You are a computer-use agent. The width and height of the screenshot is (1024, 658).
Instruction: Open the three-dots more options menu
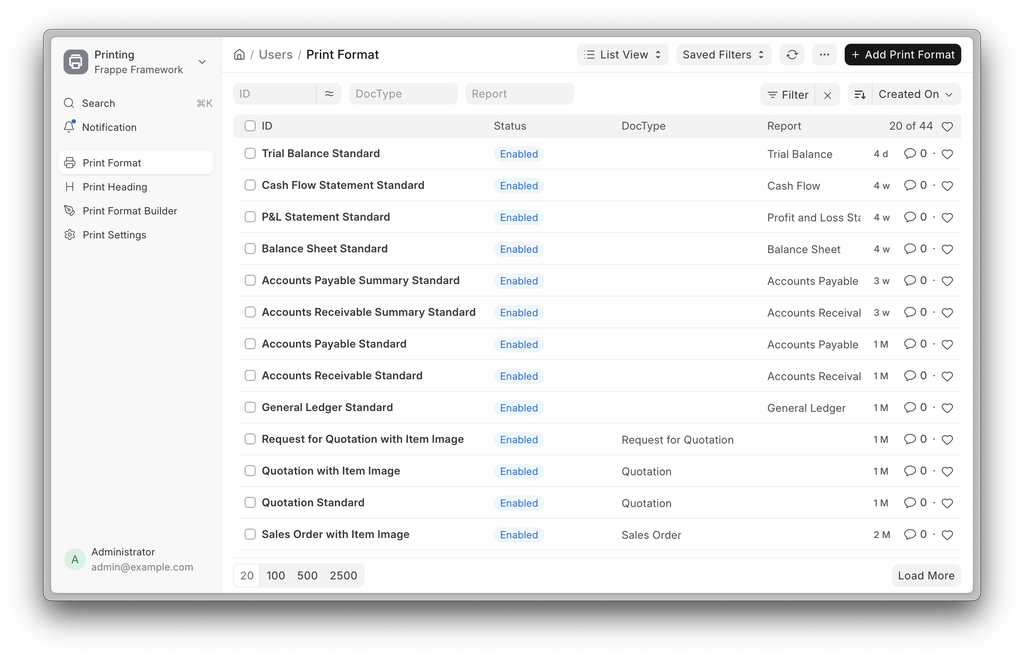pyautogui.click(x=824, y=55)
